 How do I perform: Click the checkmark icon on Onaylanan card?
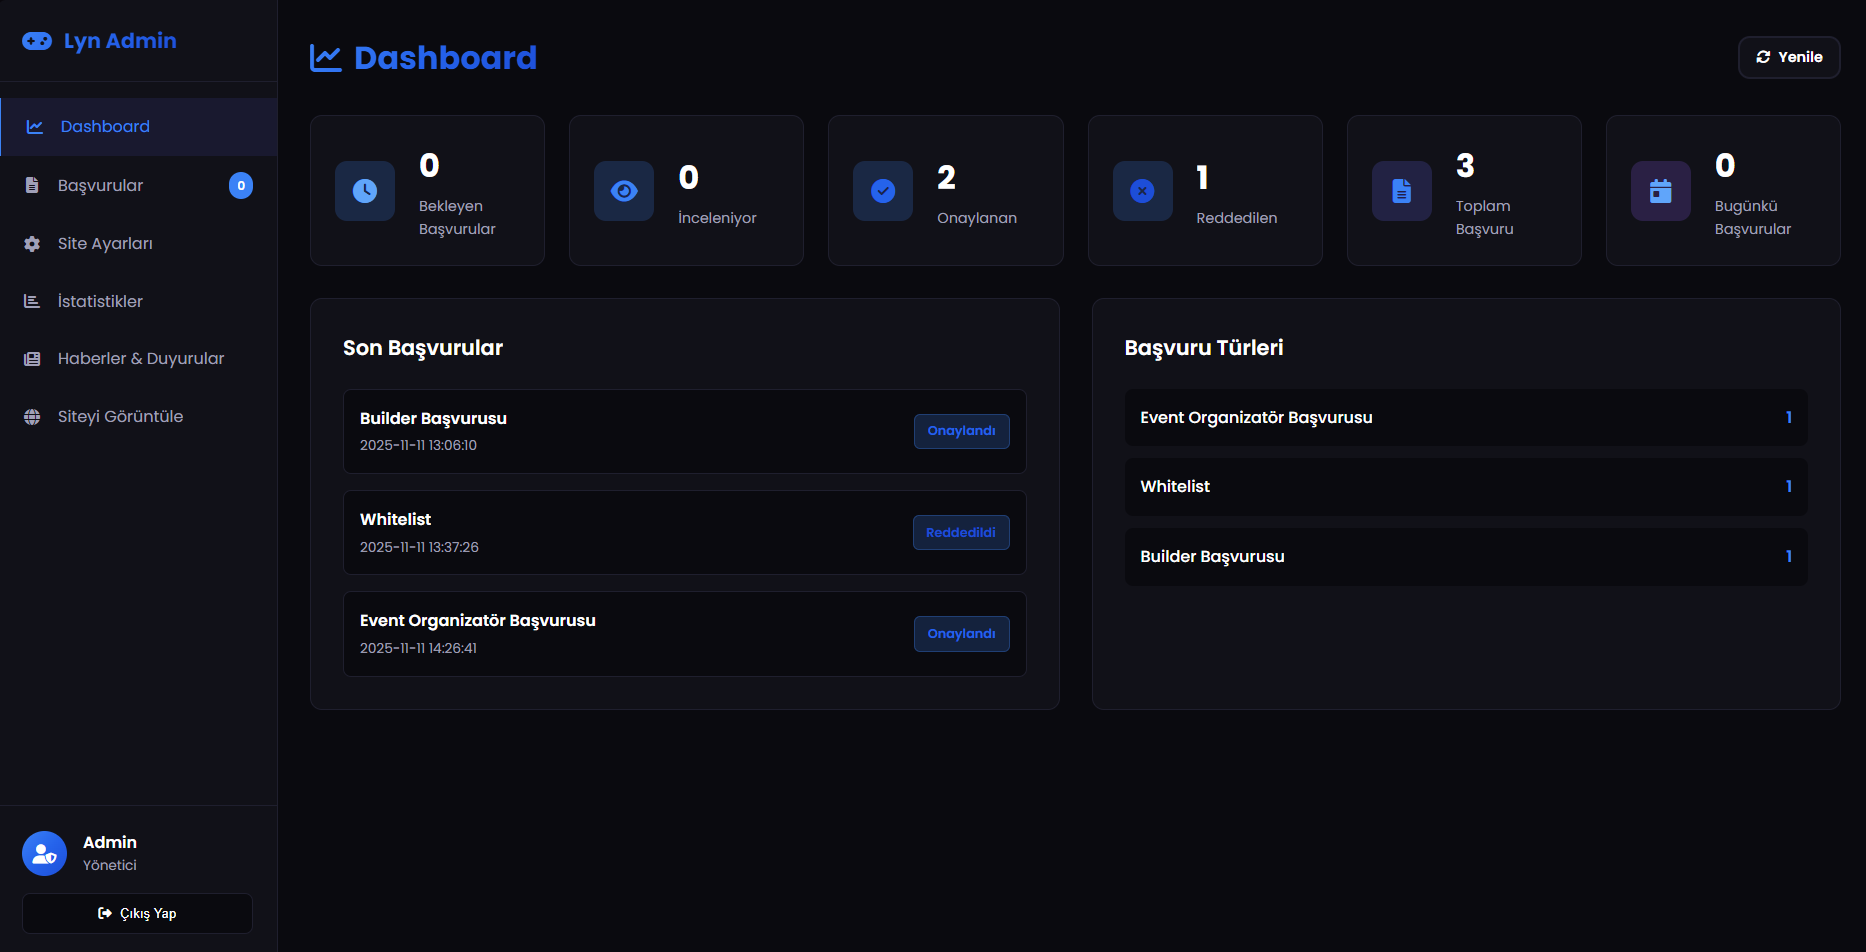883,191
